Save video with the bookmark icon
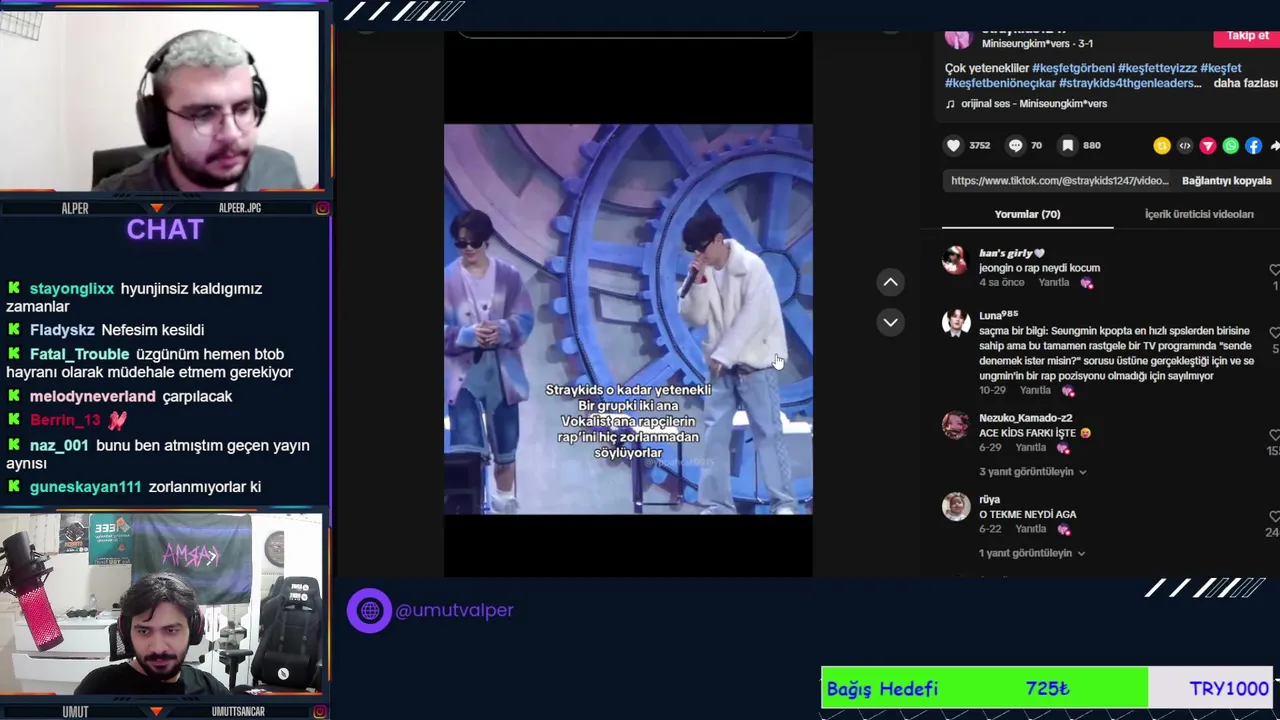This screenshot has width=1280, height=720. pos(1067,146)
